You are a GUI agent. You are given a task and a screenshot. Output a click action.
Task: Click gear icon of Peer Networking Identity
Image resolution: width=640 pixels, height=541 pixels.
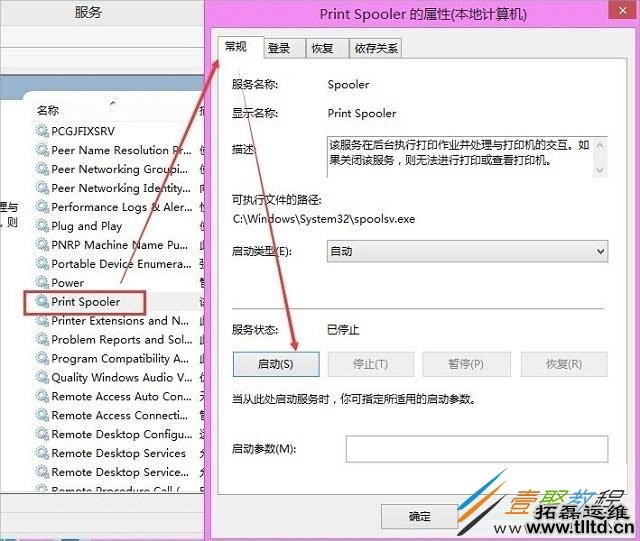42,188
